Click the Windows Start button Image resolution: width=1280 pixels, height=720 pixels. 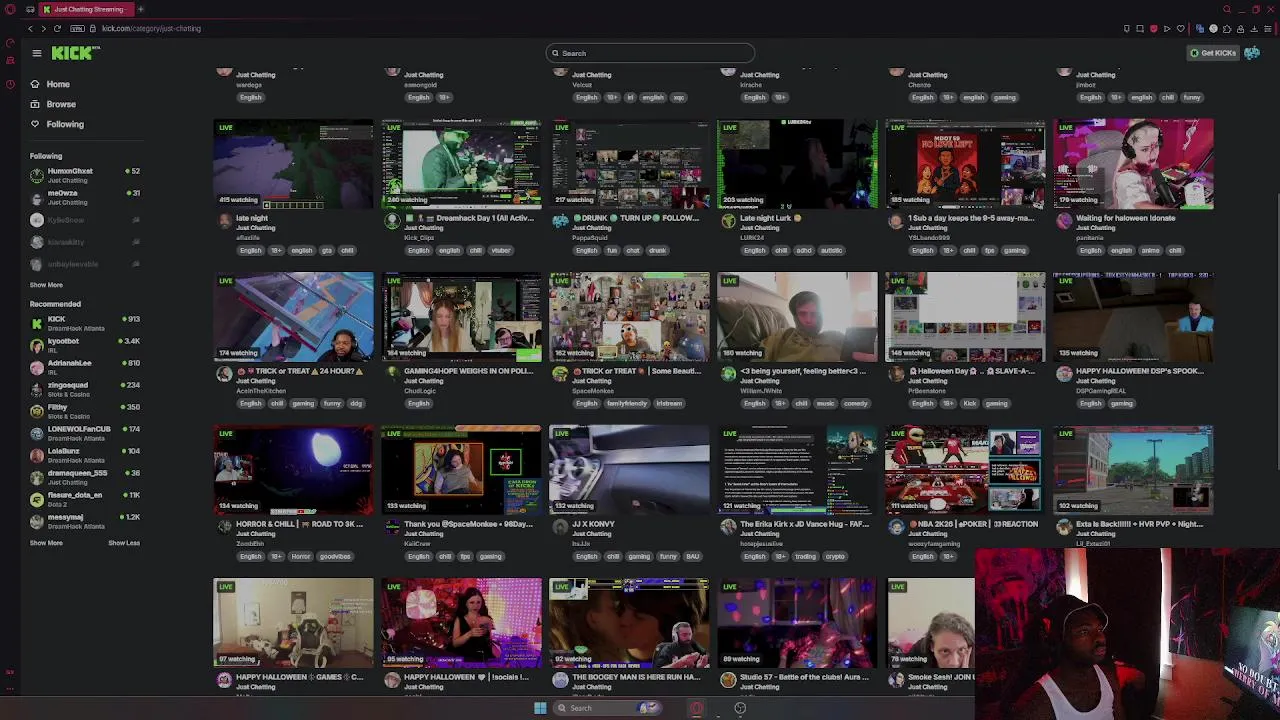click(540, 708)
